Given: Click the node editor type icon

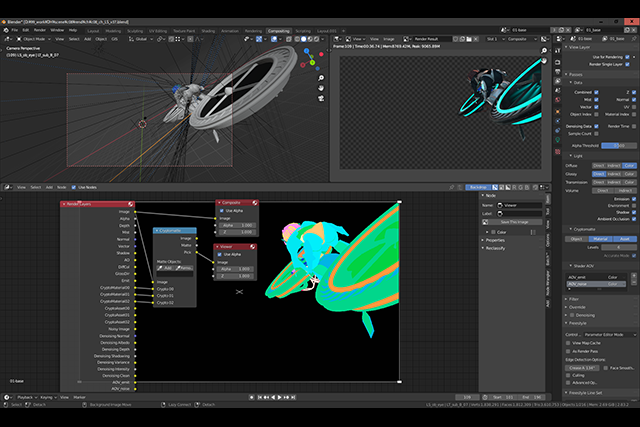Looking at the screenshot, I should tap(8, 187).
